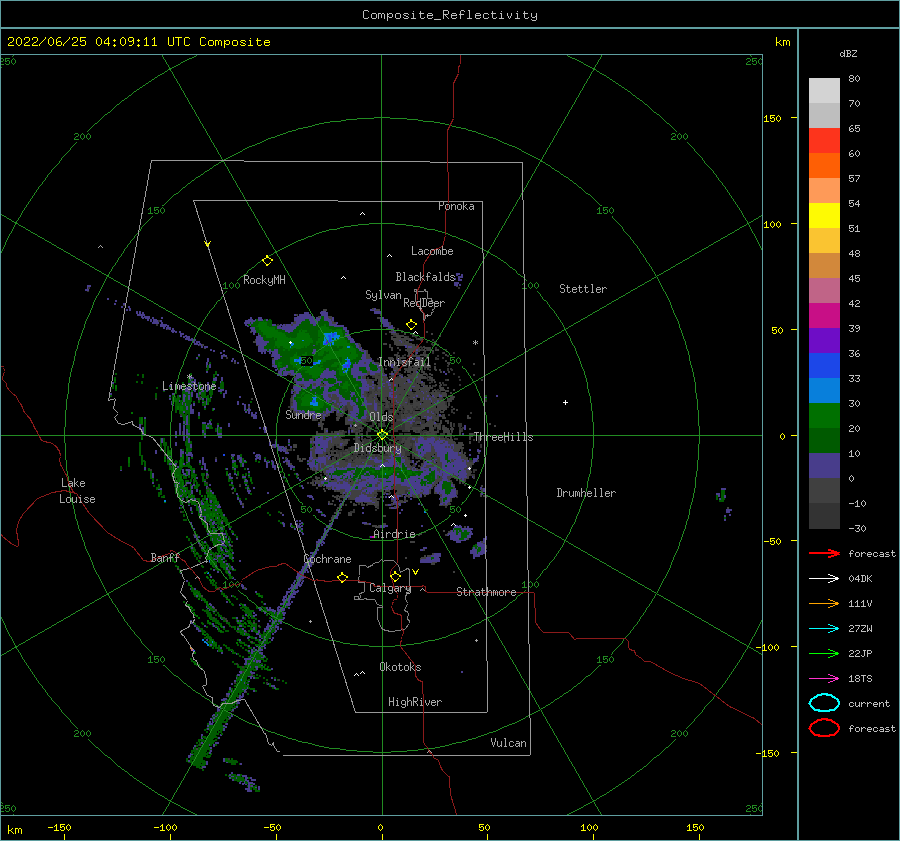Click the yellow diamond marker below RedDeer
Image resolution: width=900 pixels, height=841 pixels.
pos(411,325)
